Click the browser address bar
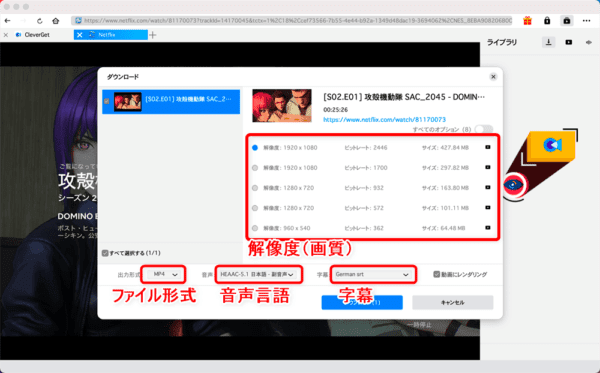600x373 pixels. [292, 21]
